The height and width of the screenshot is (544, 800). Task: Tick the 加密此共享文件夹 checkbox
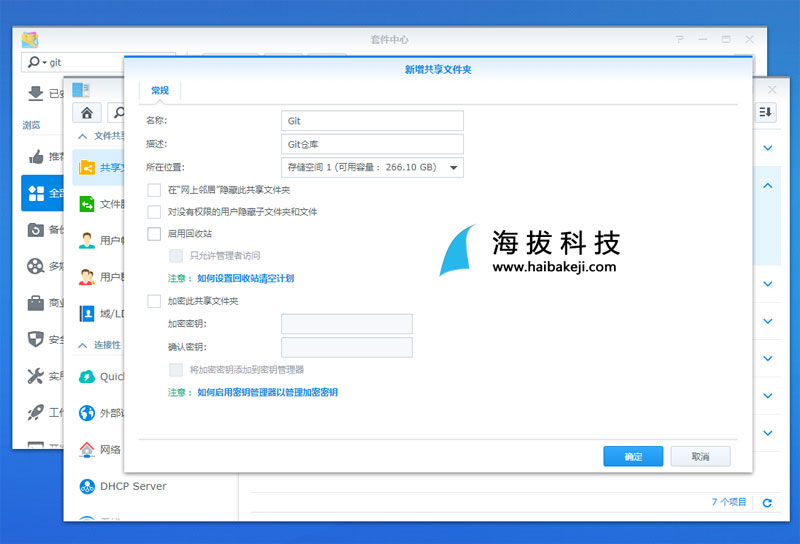click(x=154, y=300)
